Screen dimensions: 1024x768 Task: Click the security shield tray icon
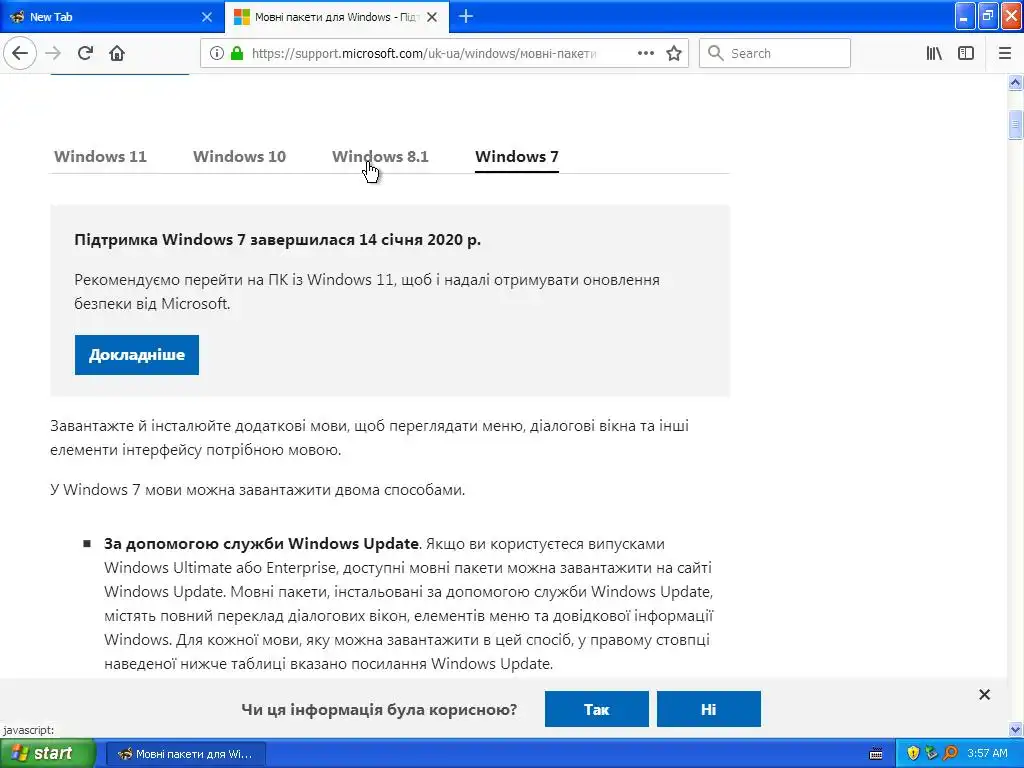(913, 753)
